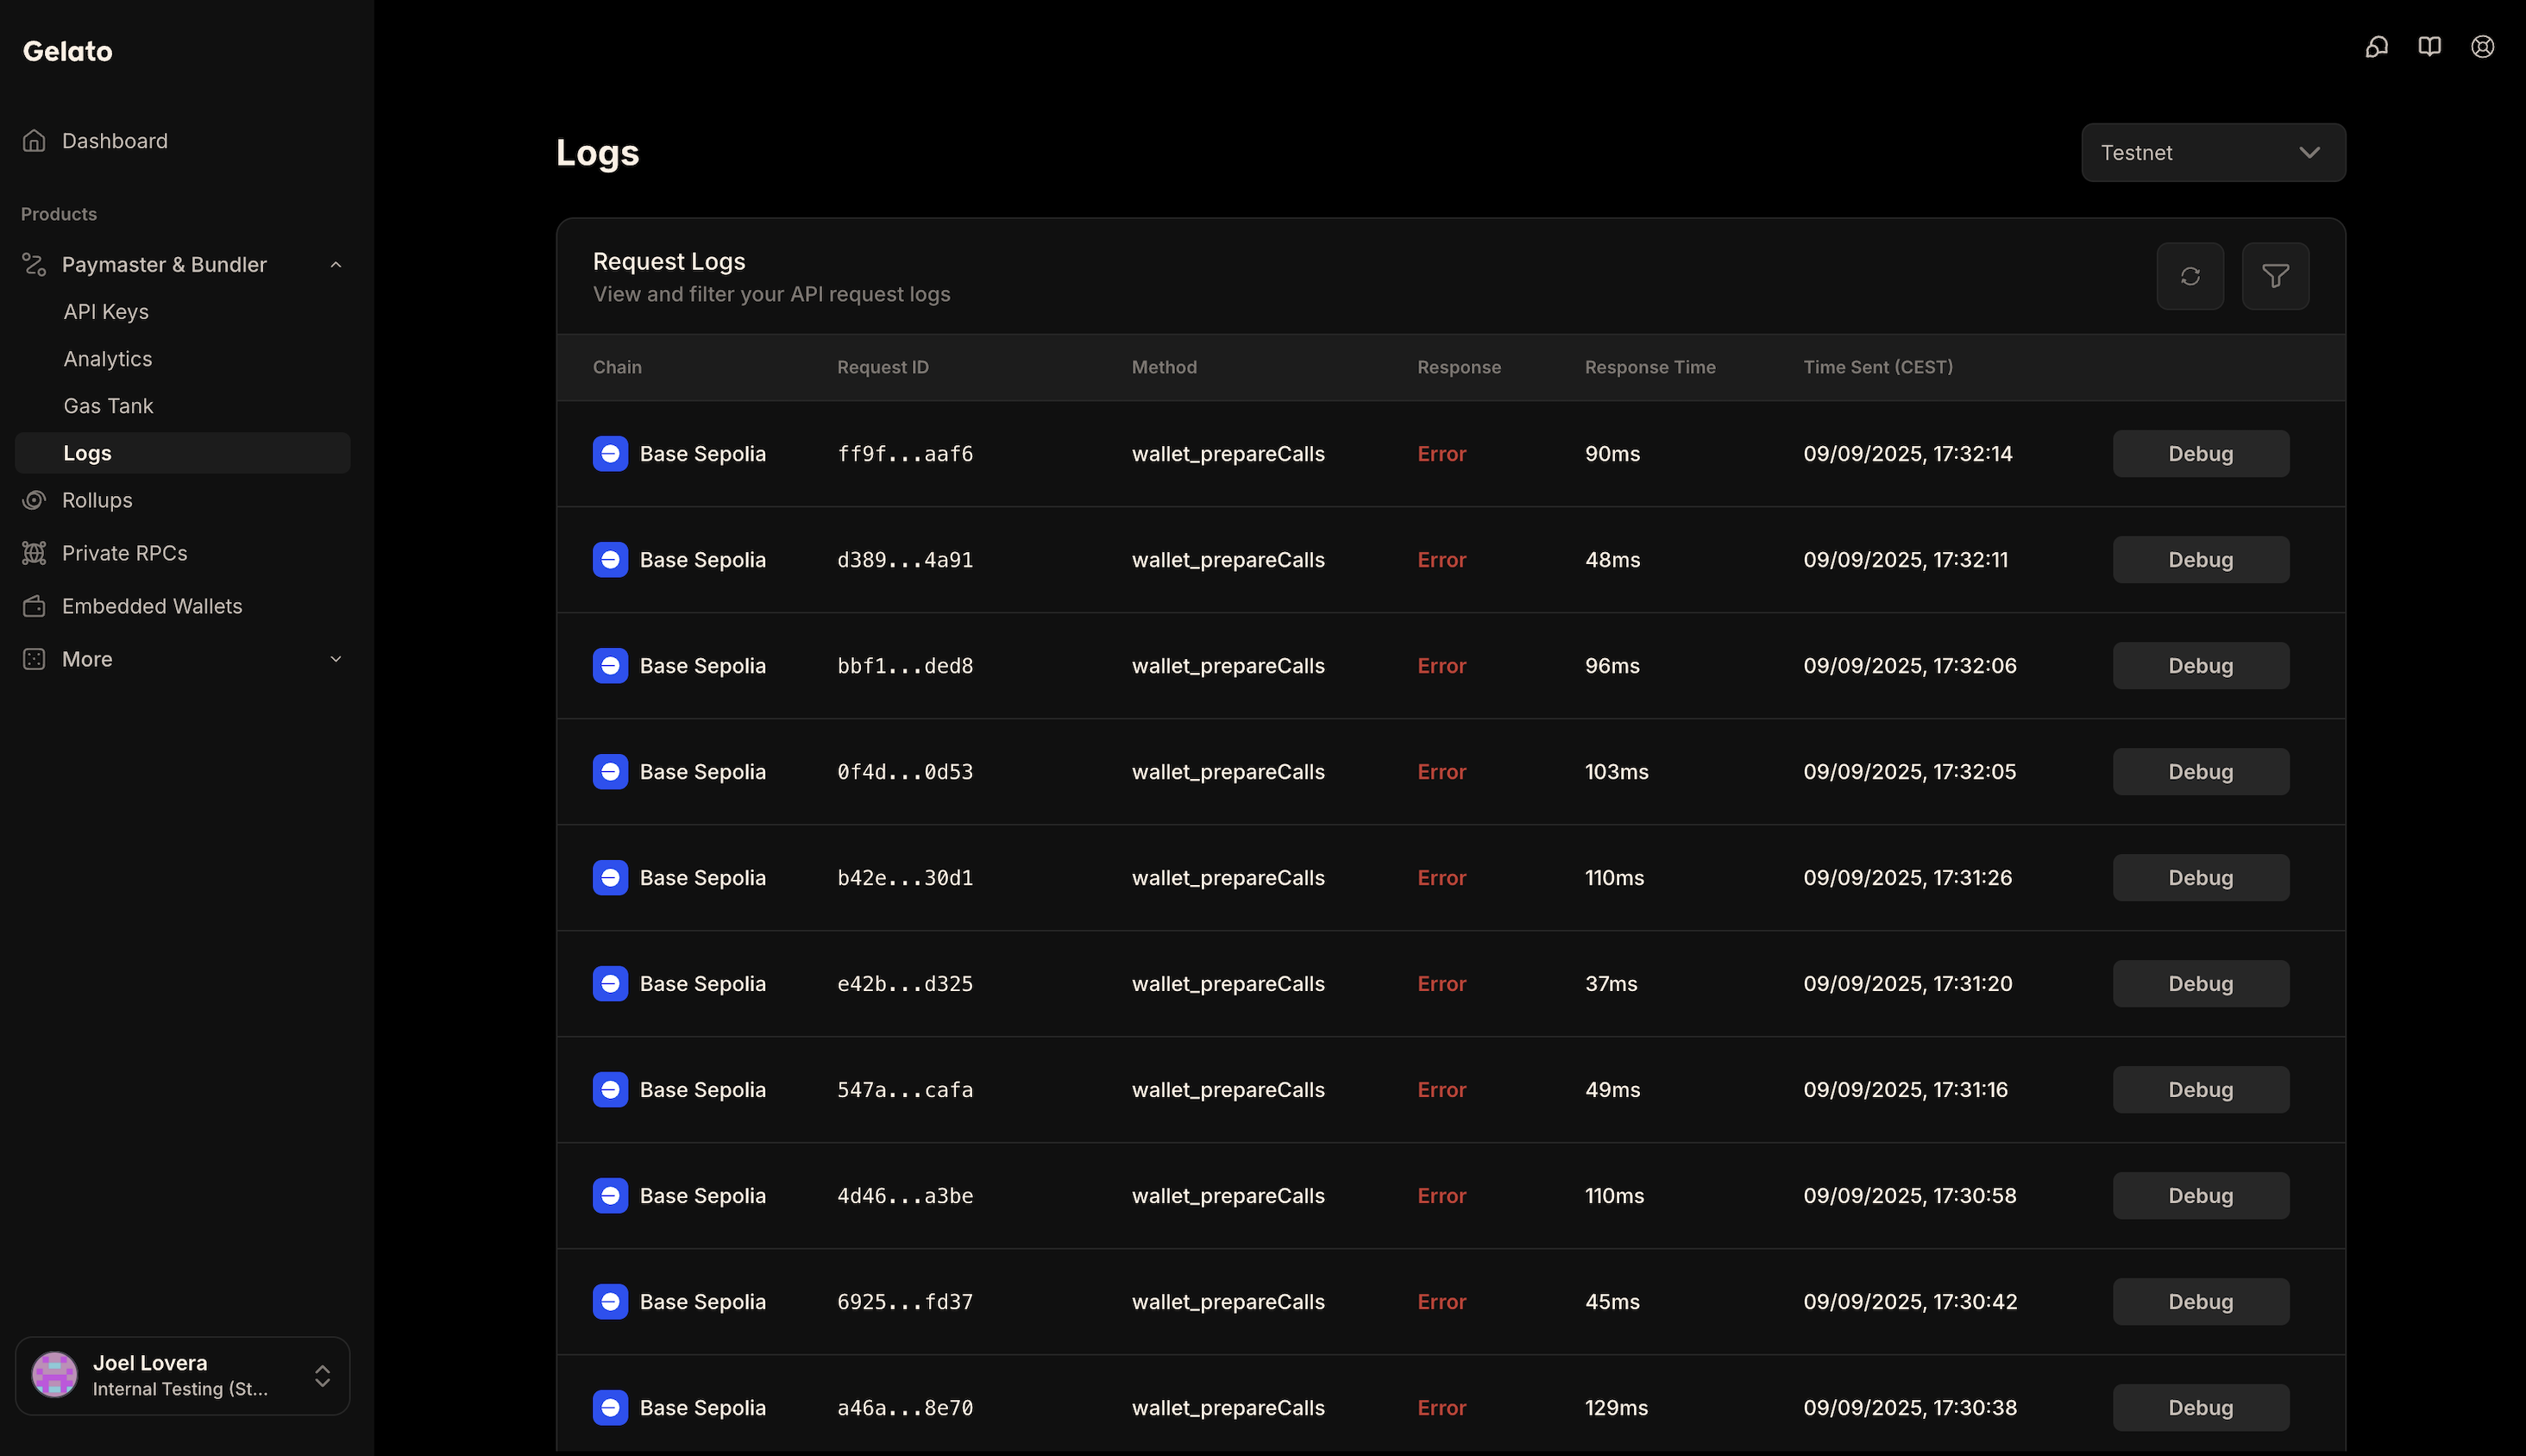
Task: Open the documentation book icon
Action: pyautogui.click(x=2429, y=47)
